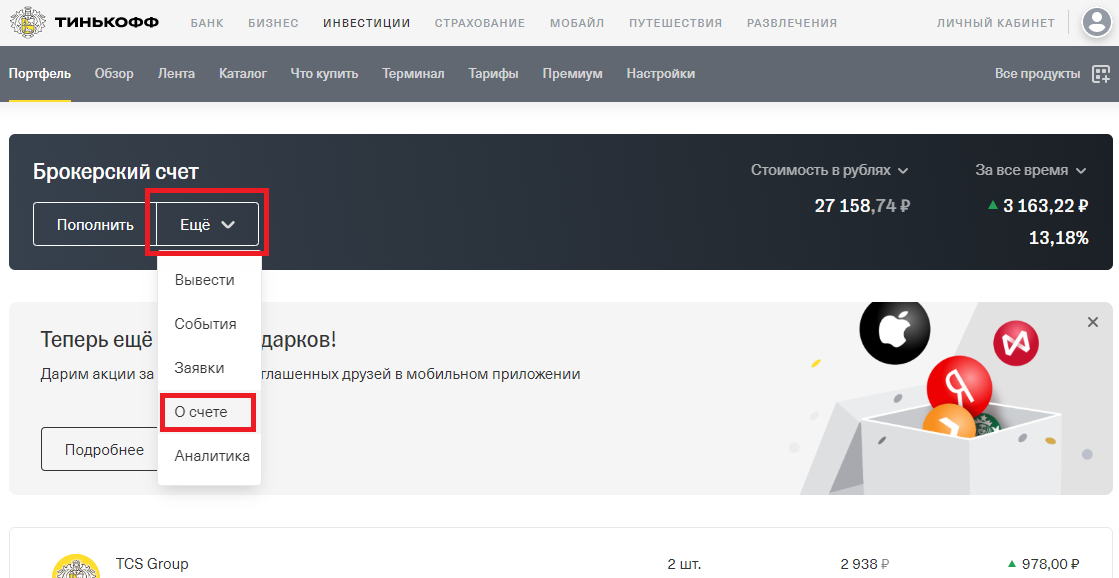Select Заявки from the dropdown
Viewport: 1119px width, 578px height.
(200, 368)
